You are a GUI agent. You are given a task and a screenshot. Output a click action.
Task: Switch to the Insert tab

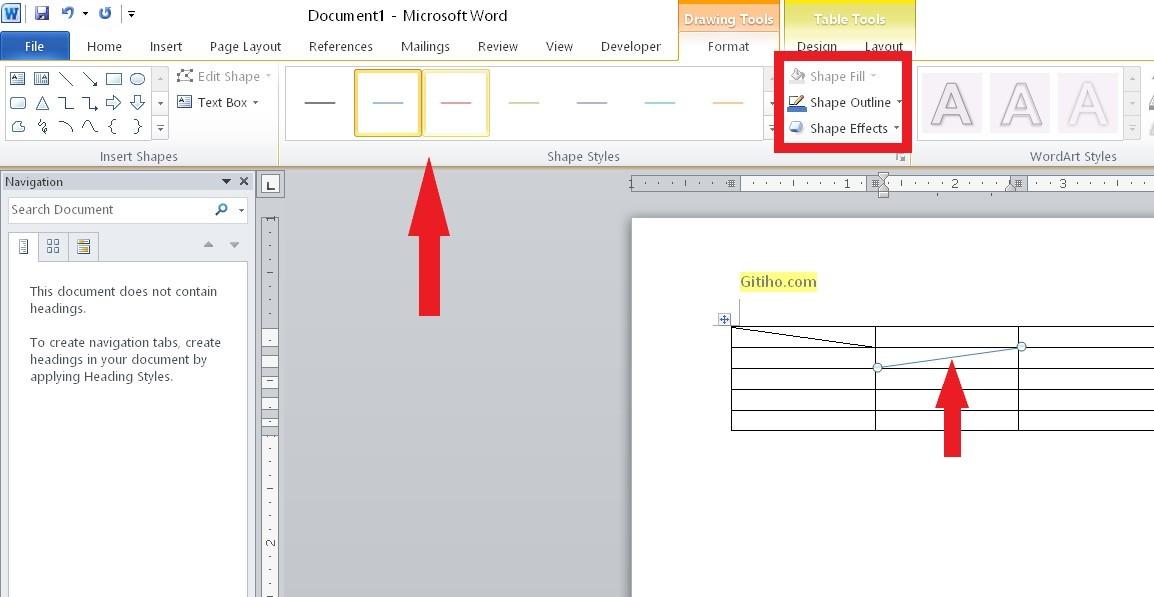(166, 46)
